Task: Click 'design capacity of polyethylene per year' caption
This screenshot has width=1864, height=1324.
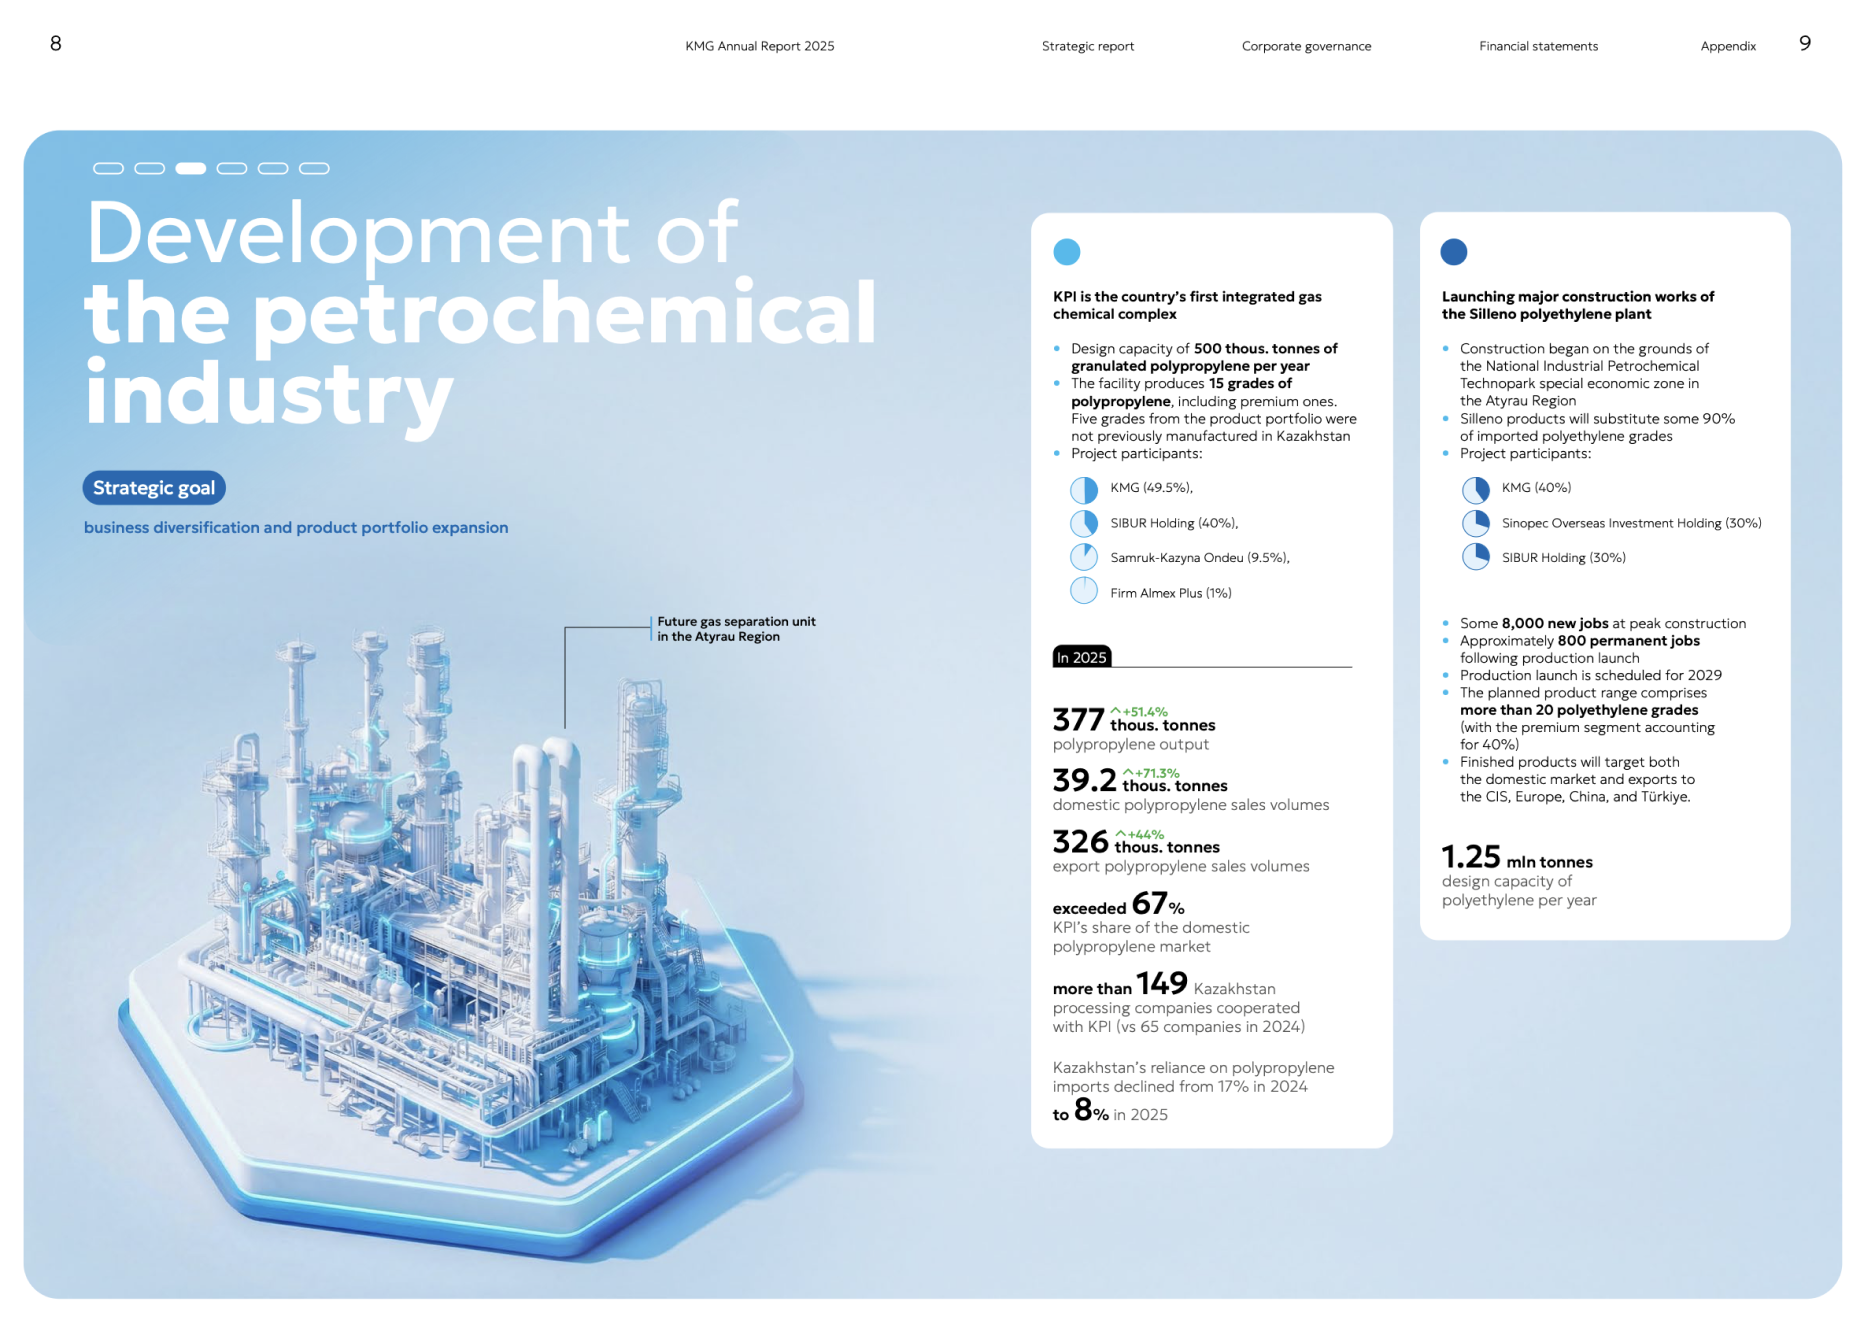Action: click(x=1519, y=891)
